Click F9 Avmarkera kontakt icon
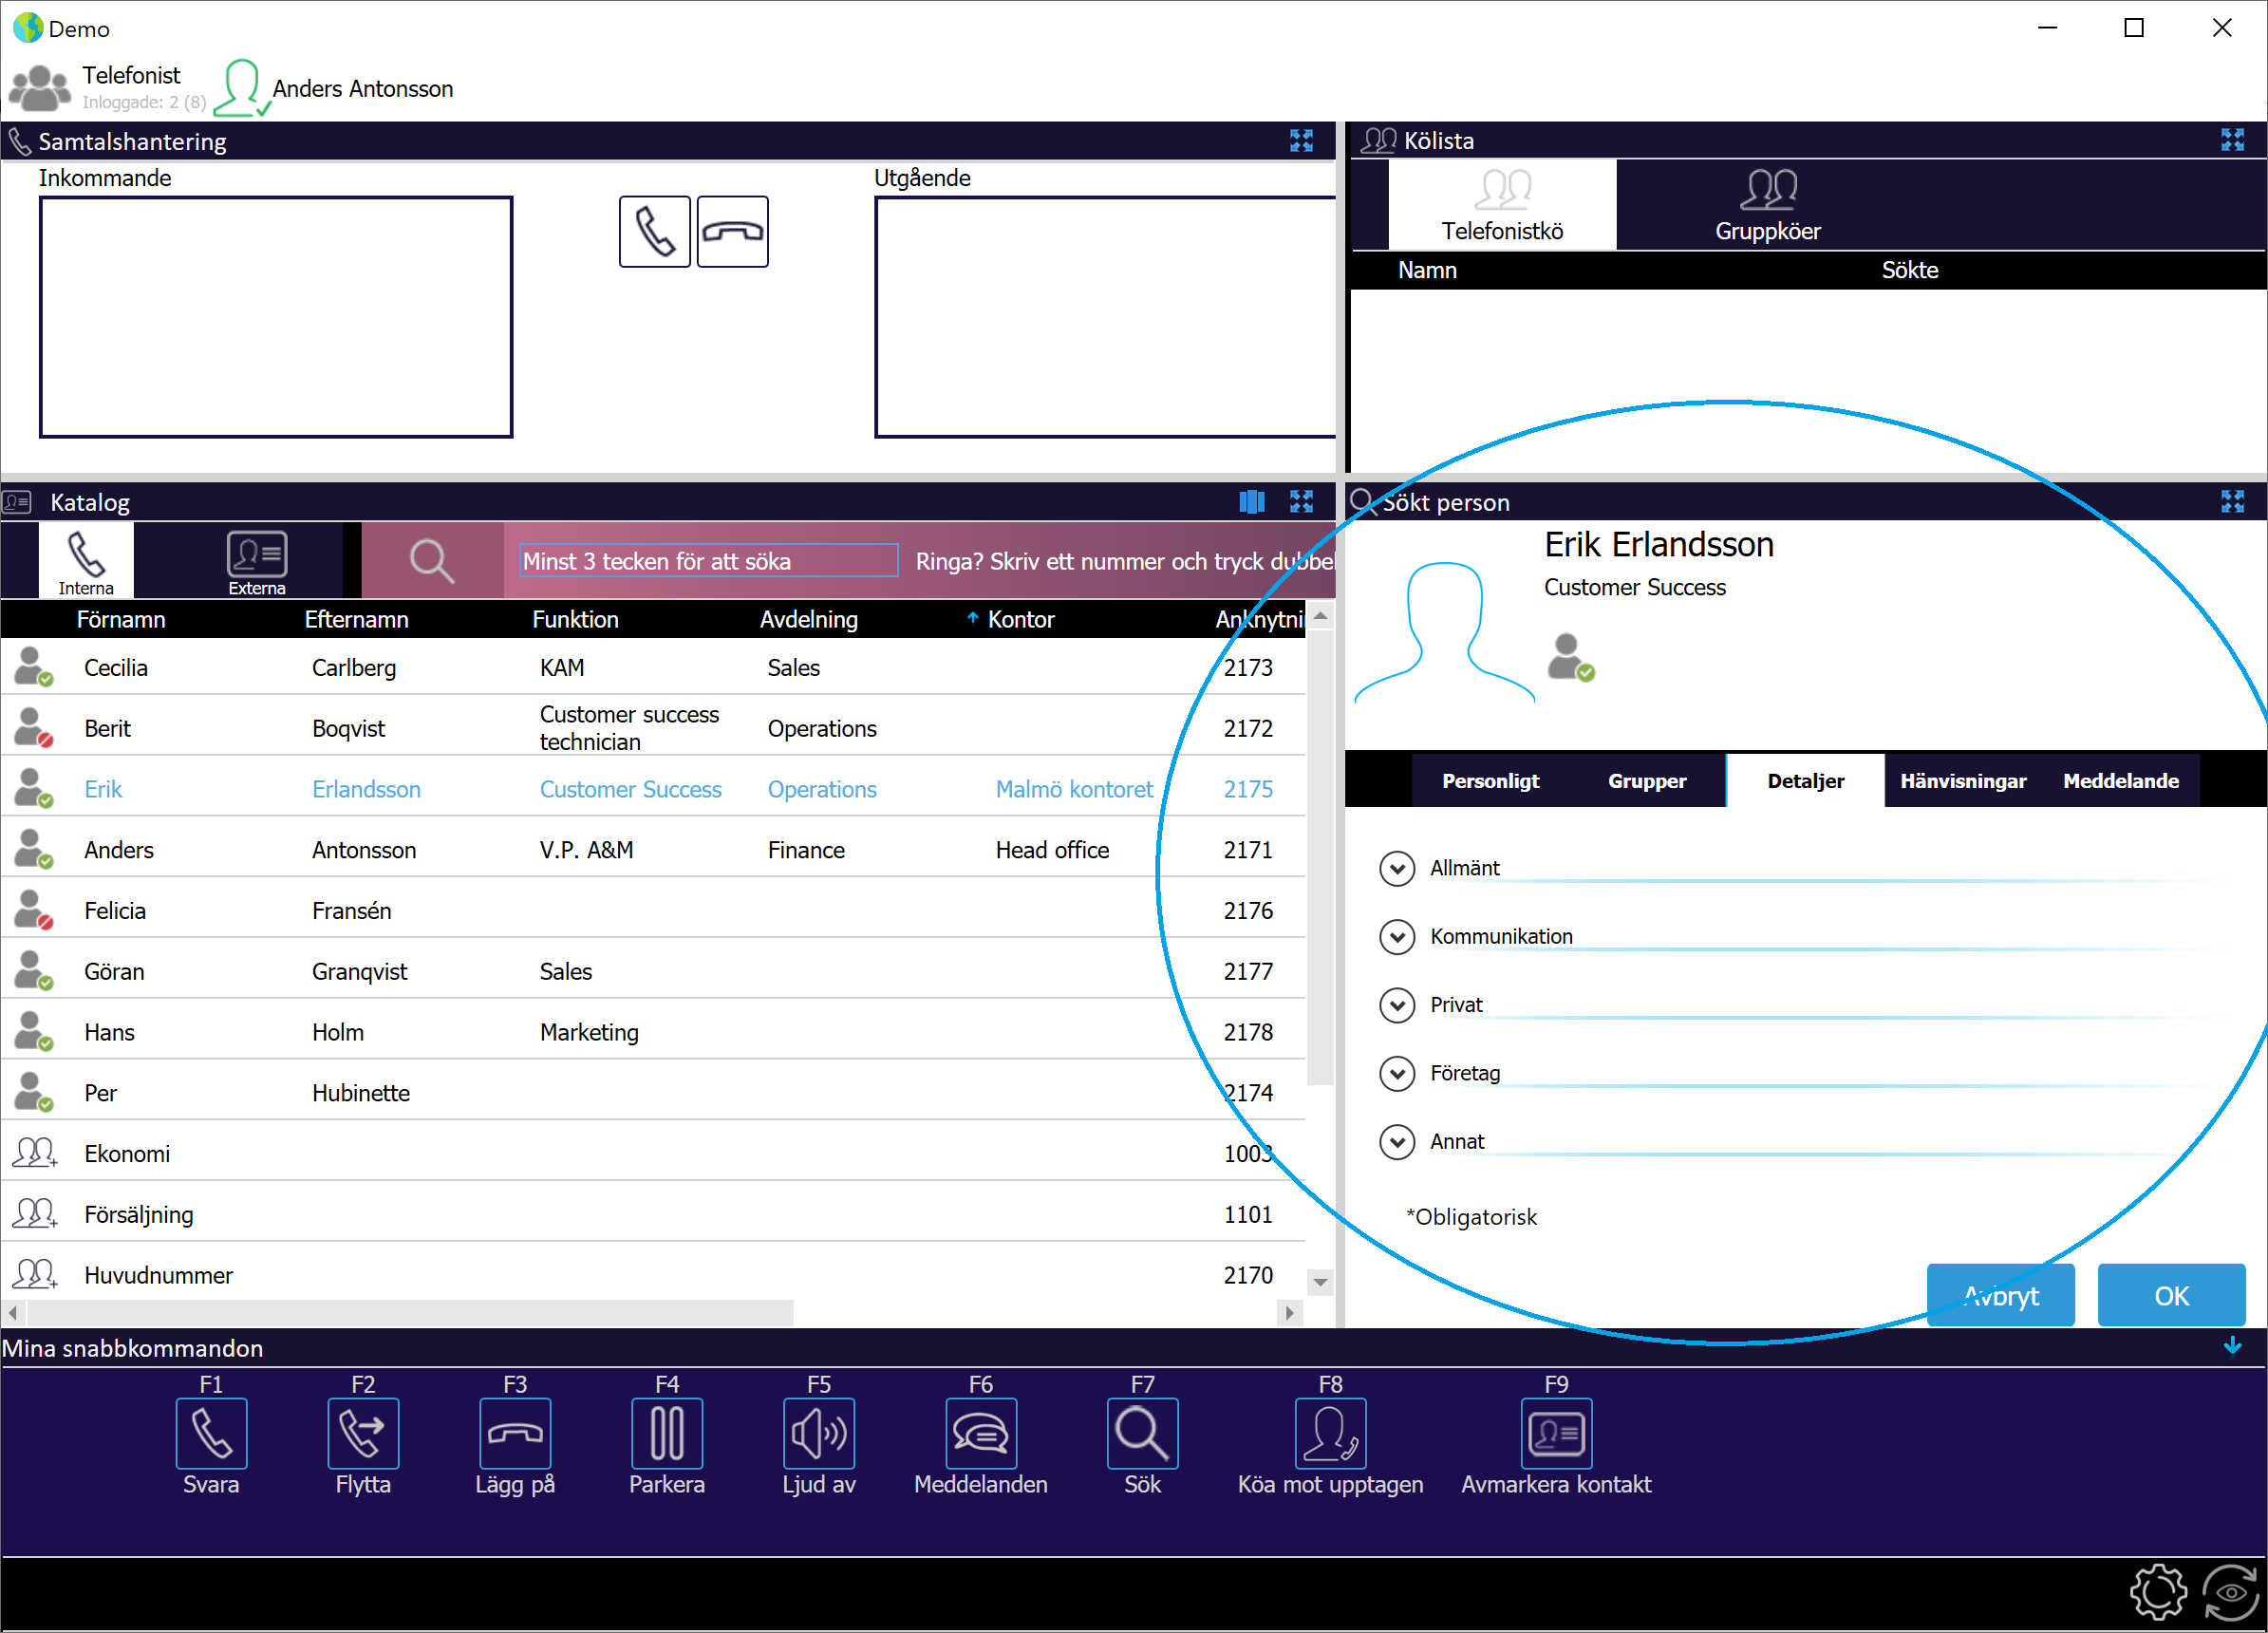The width and height of the screenshot is (2268, 1633). tap(1557, 1433)
